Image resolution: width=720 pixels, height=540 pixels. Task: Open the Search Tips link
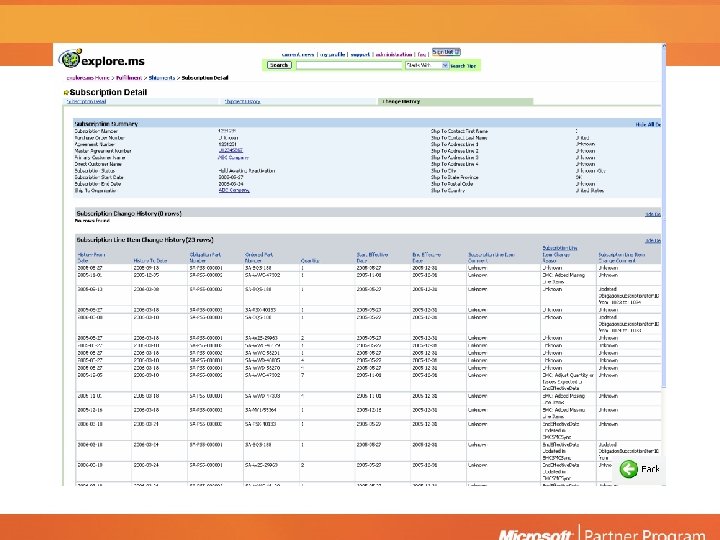click(463, 66)
